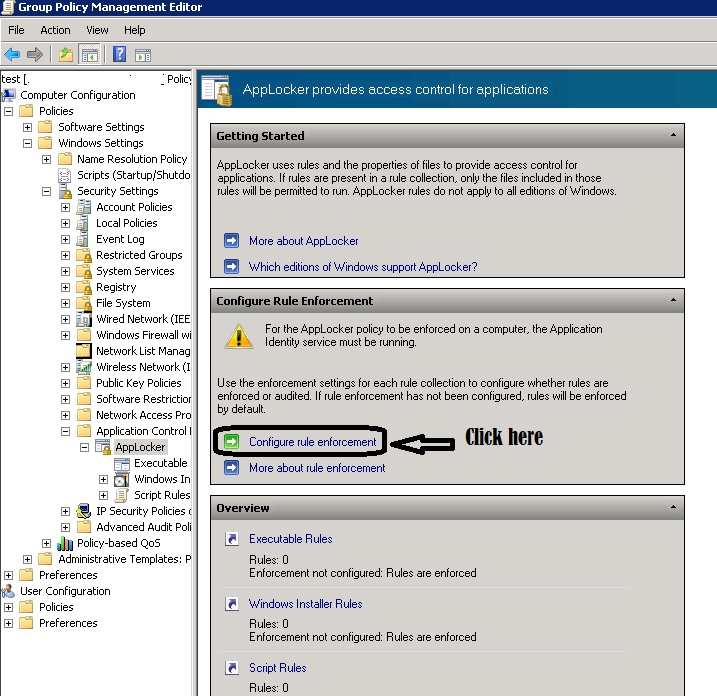
Task: Click the Event Log icon
Action: tap(84, 239)
